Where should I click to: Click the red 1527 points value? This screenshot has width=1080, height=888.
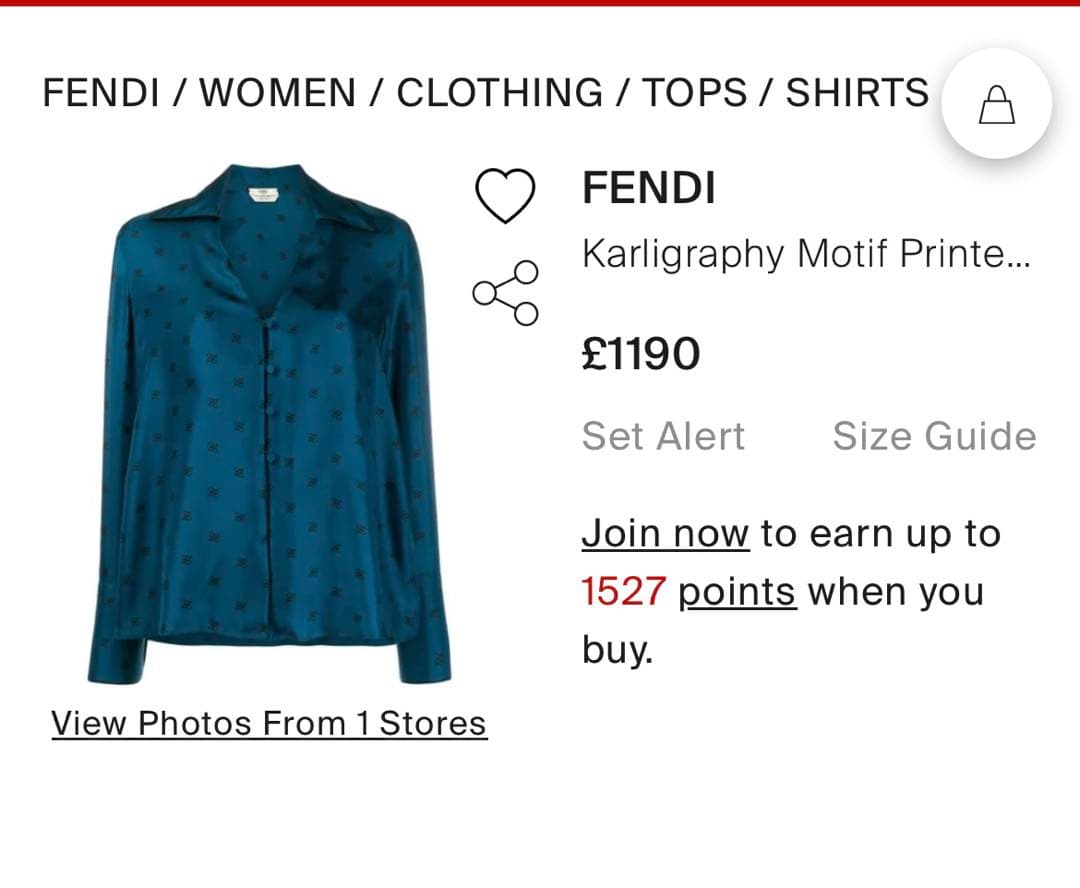(622, 591)
